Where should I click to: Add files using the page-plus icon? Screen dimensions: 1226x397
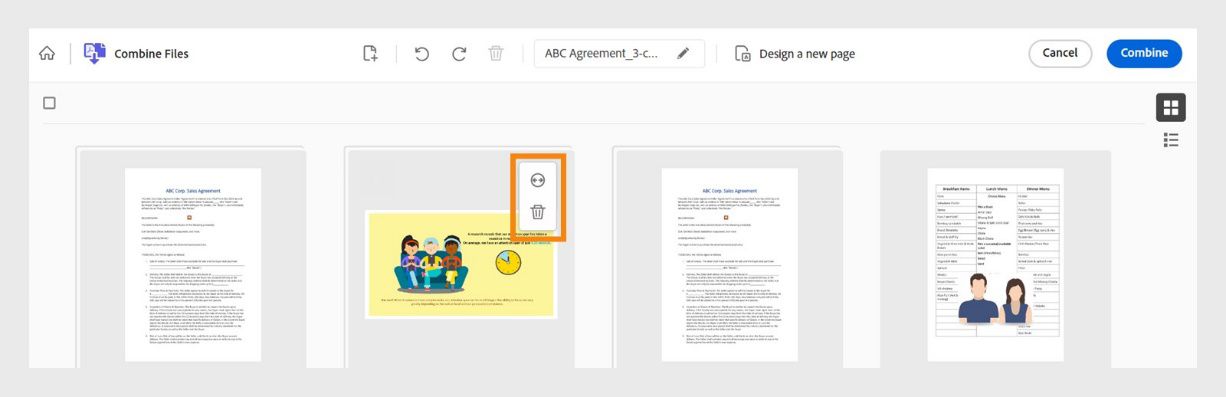370,54
